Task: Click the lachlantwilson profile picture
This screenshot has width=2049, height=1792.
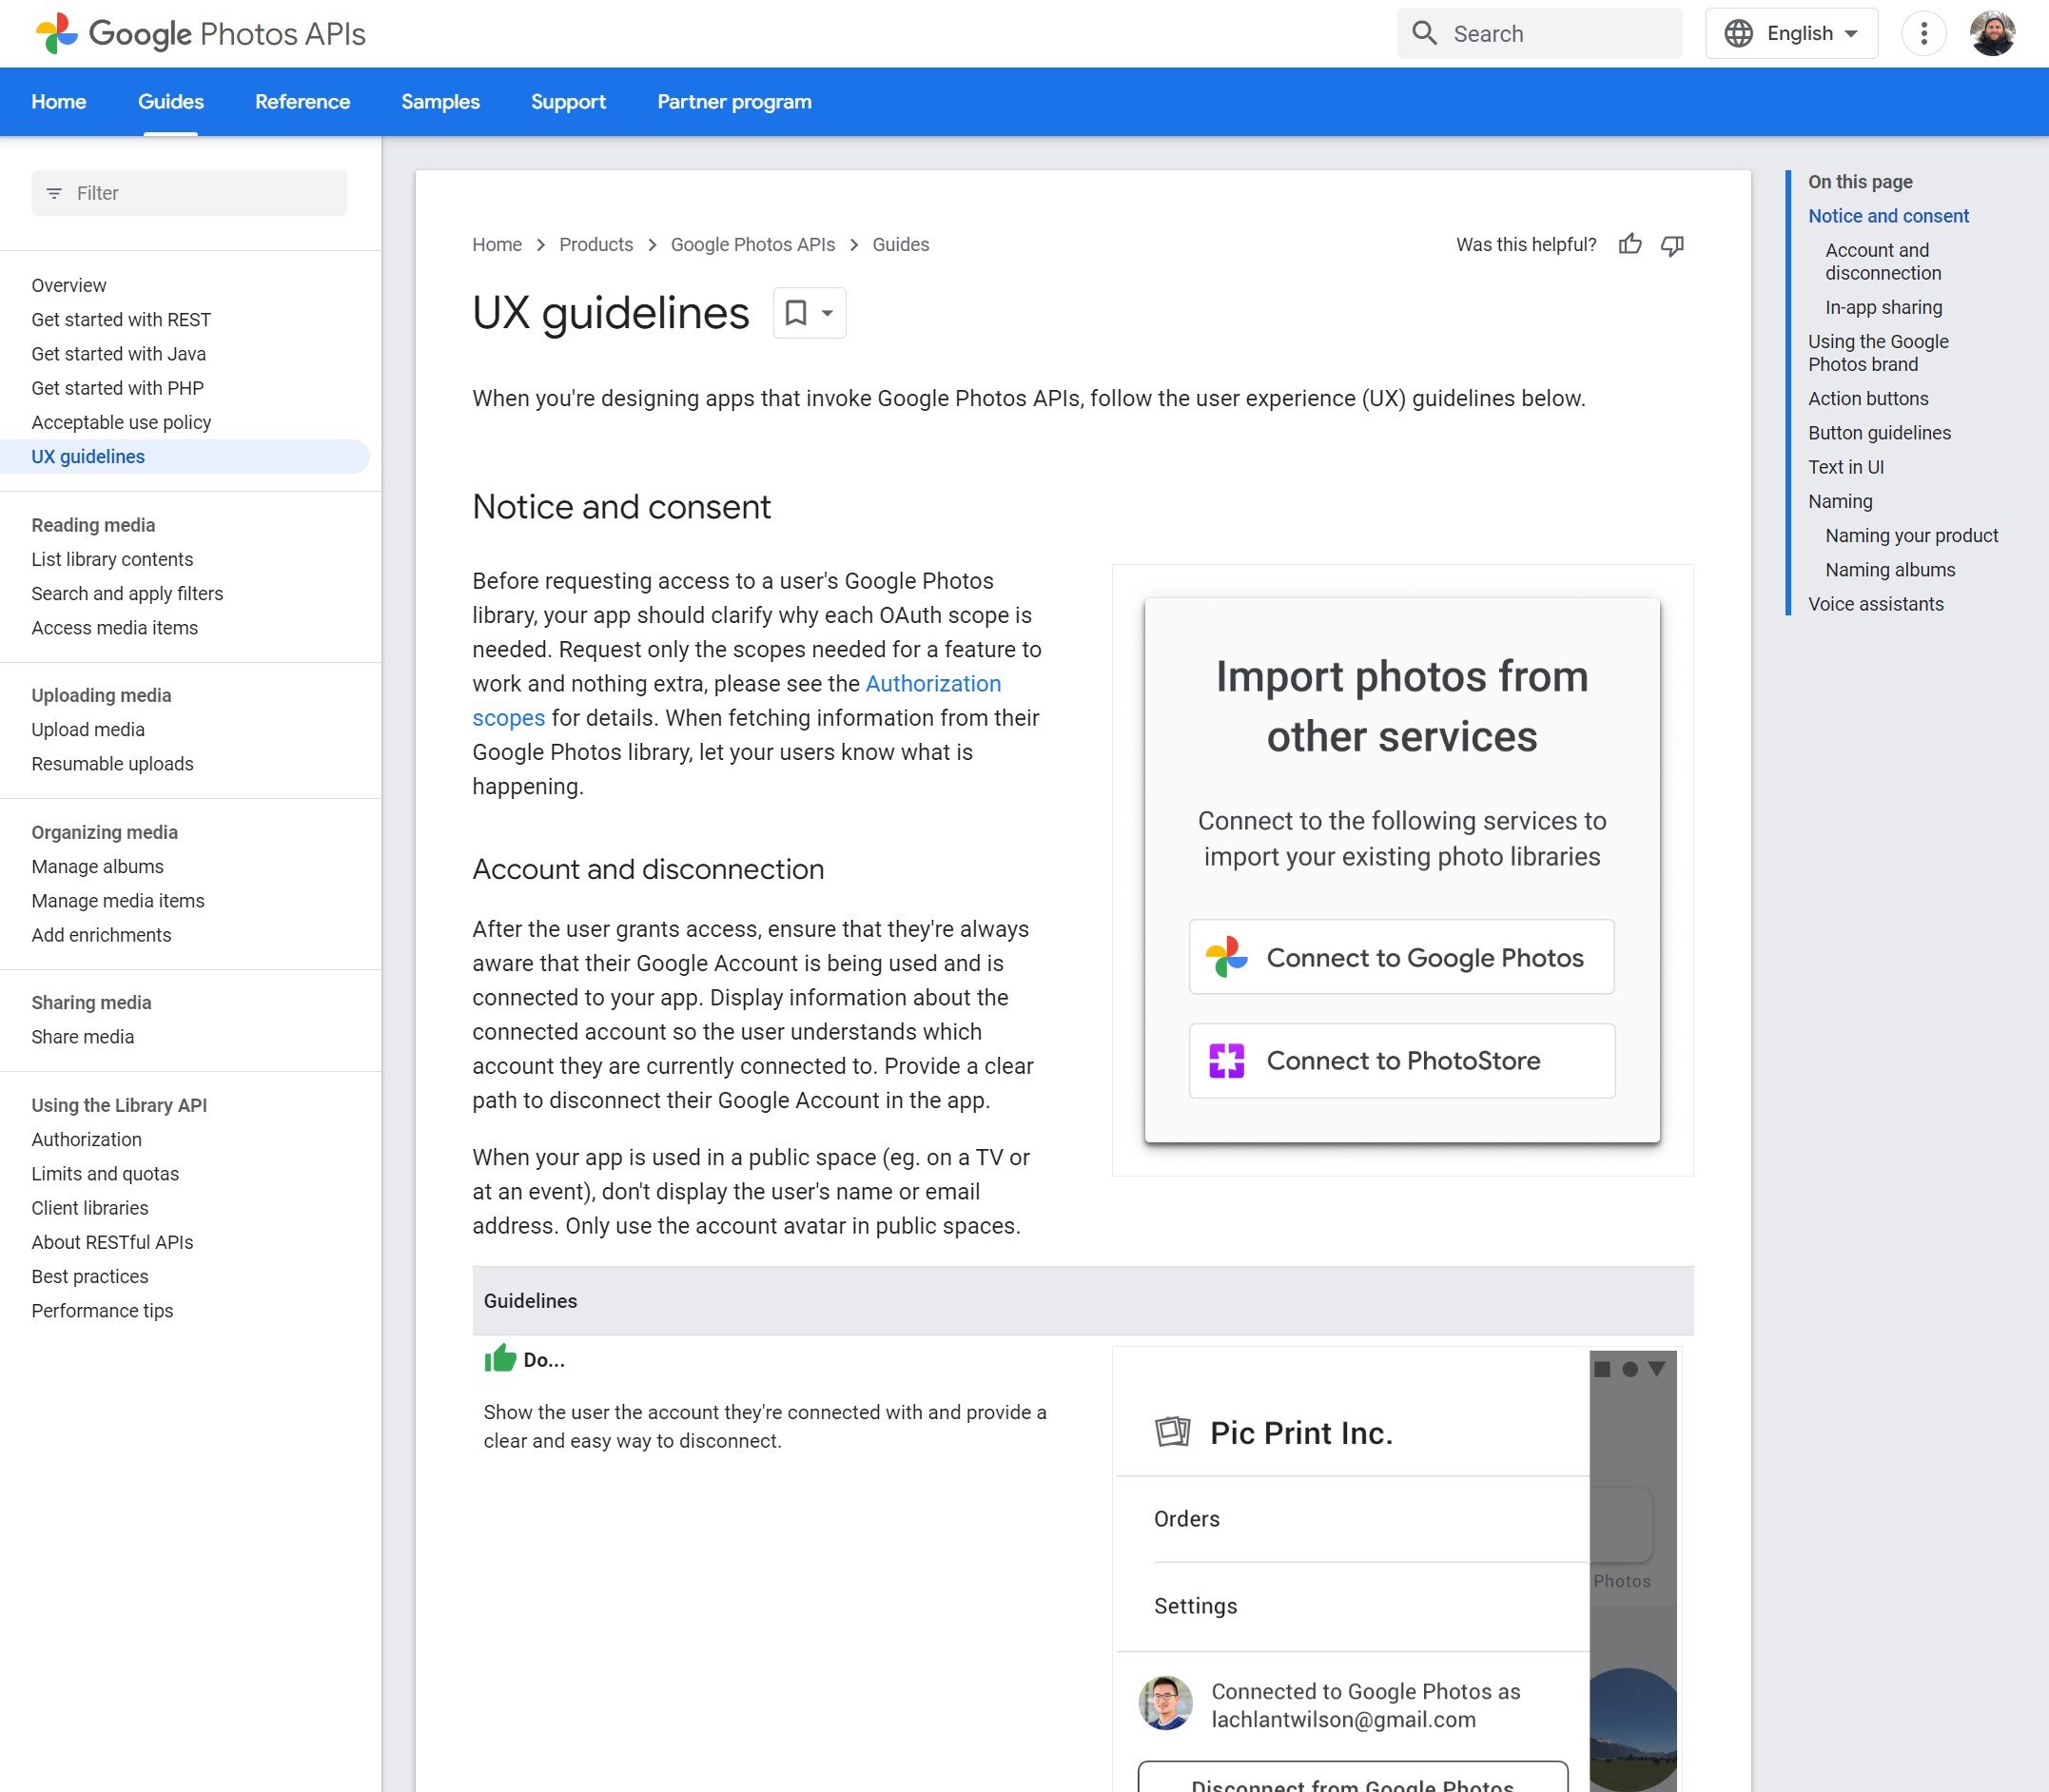Action: (1165, 1703)
